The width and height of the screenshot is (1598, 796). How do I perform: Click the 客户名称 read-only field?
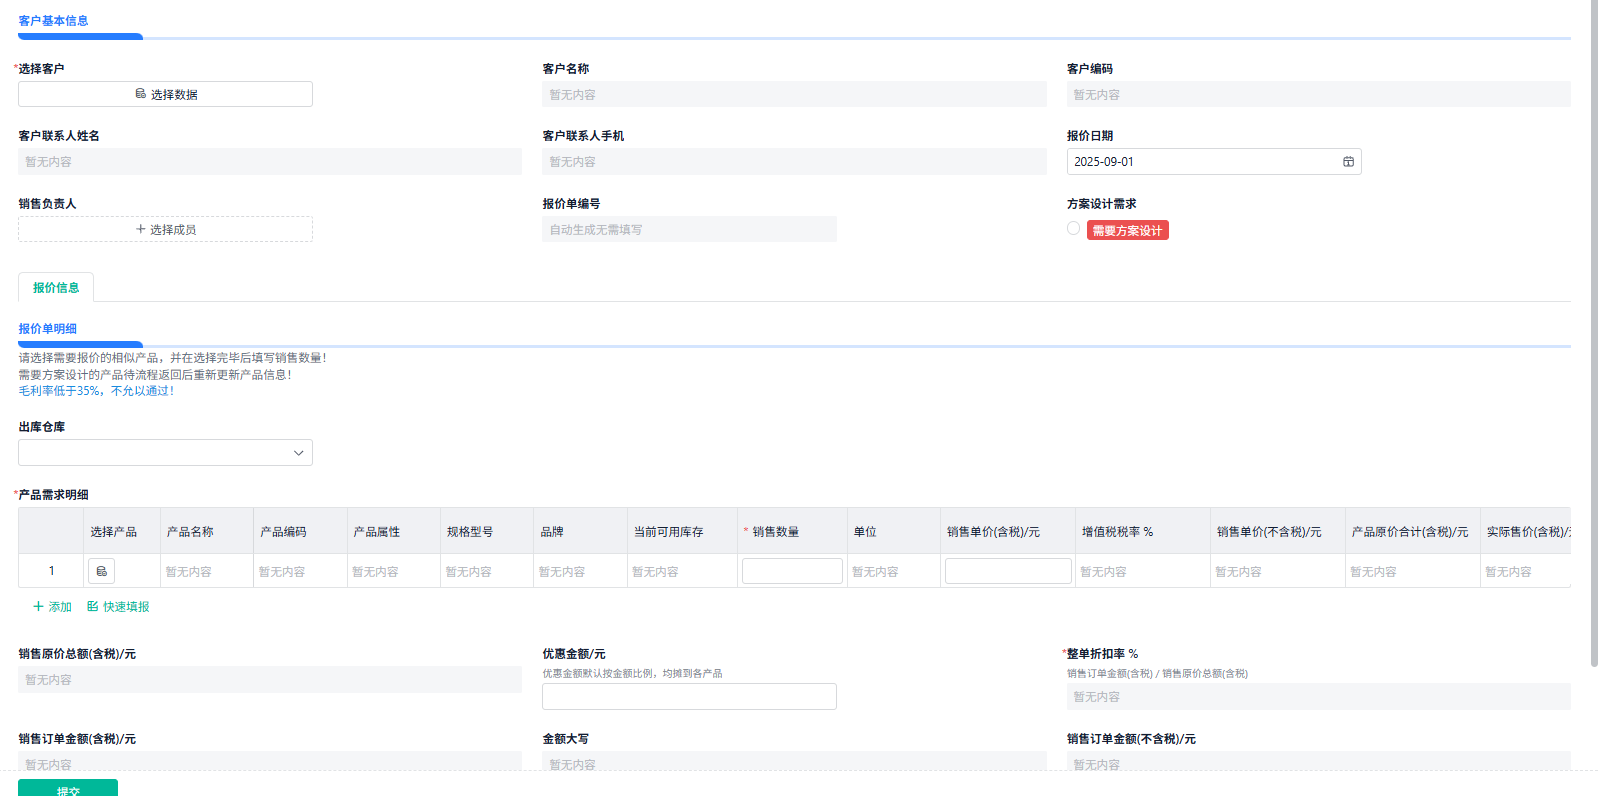coord(794,94)
